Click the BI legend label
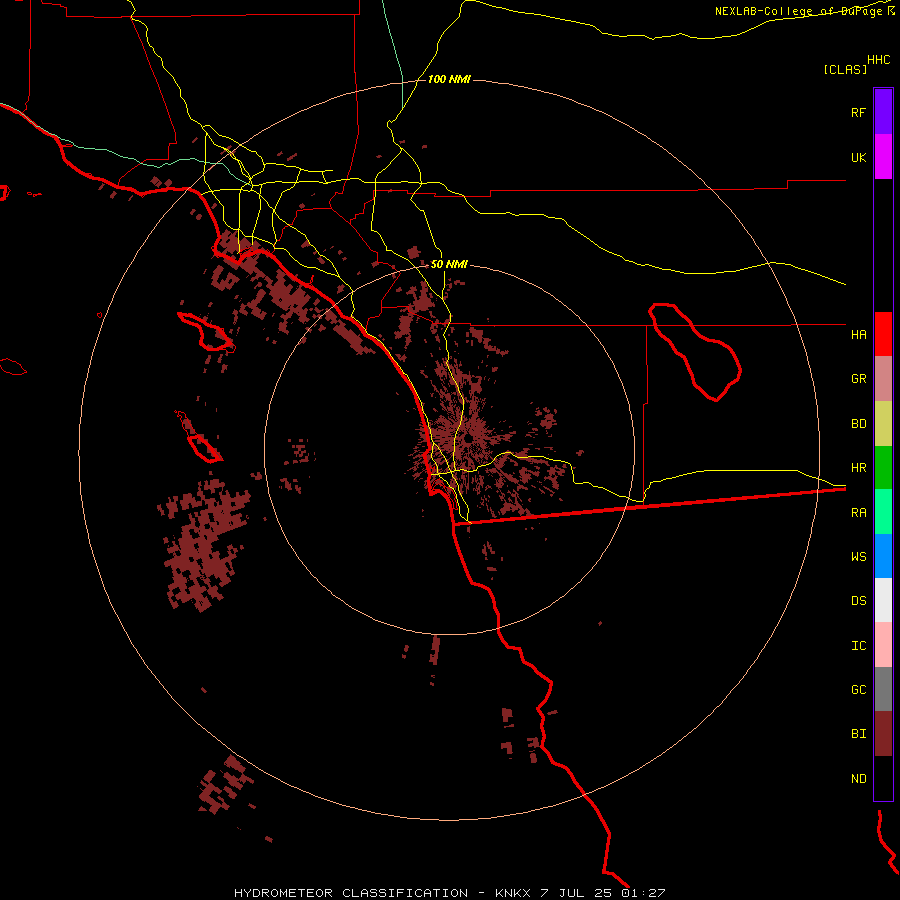This screenshot has width=900, height=900. tap(858, 734)
